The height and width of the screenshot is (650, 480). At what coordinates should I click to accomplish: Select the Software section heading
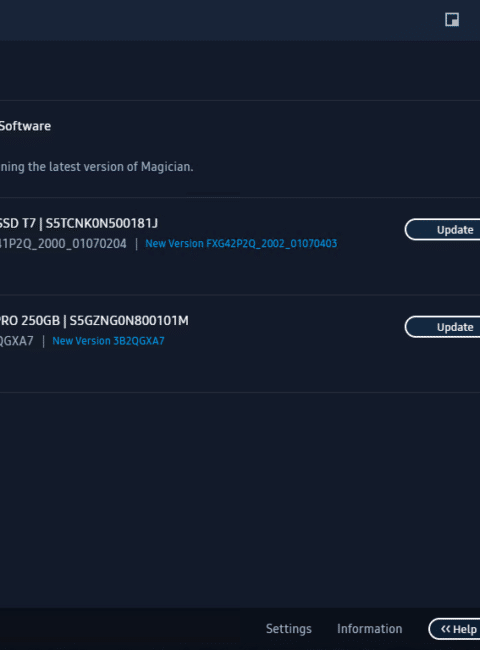coord(25,126)
